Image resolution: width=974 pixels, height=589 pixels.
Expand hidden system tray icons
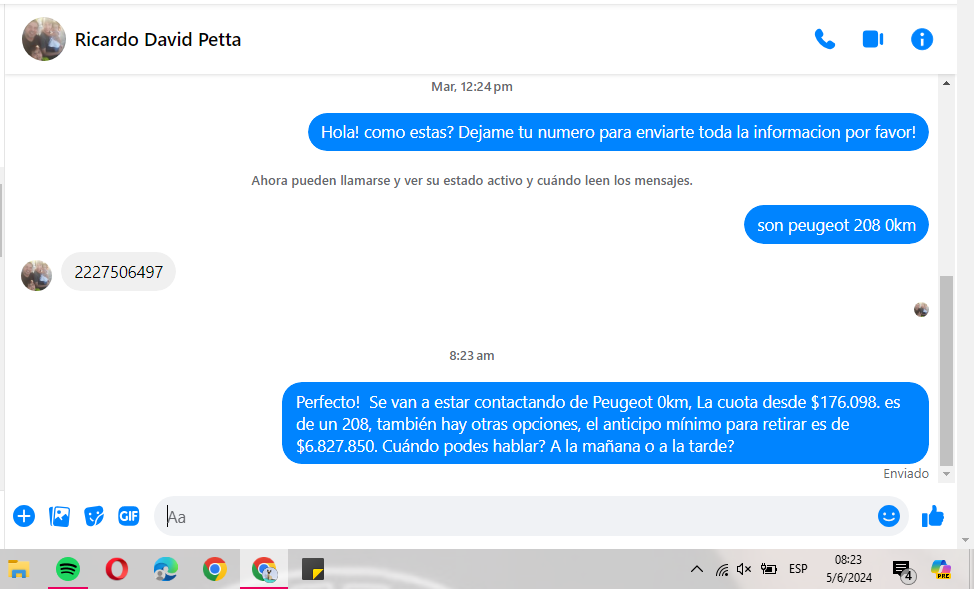[x=696, y=569]
